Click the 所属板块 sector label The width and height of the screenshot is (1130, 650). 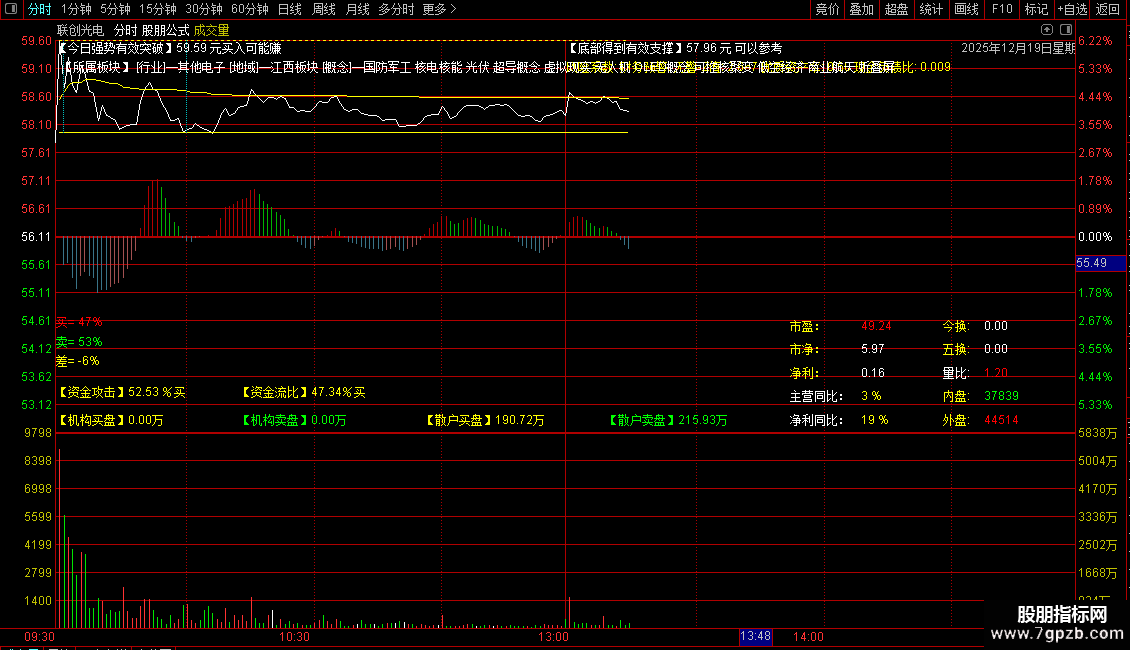point(97,67)
